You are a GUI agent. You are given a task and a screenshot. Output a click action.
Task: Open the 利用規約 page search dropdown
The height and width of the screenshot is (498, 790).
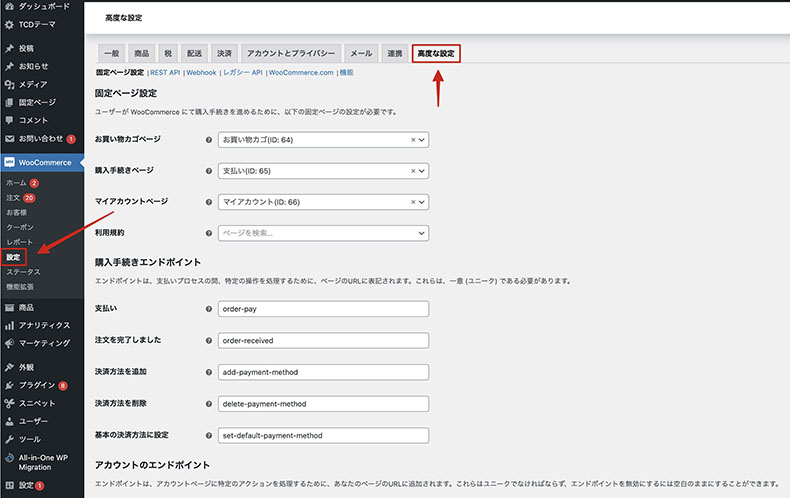pos(323,233)
